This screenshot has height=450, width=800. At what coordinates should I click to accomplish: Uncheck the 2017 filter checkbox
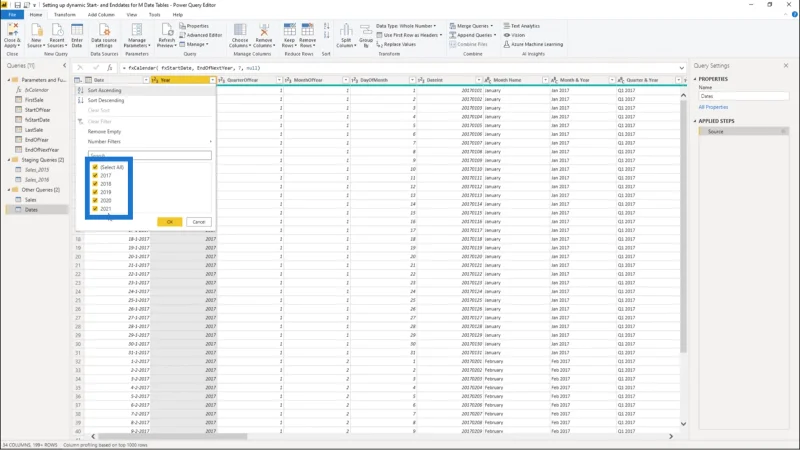[95, 175]
